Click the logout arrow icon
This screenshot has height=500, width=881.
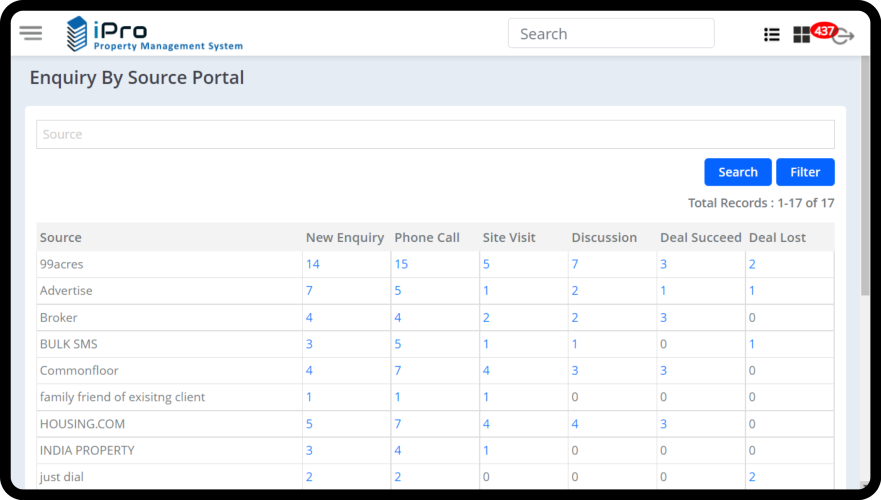tap(844, 37)
